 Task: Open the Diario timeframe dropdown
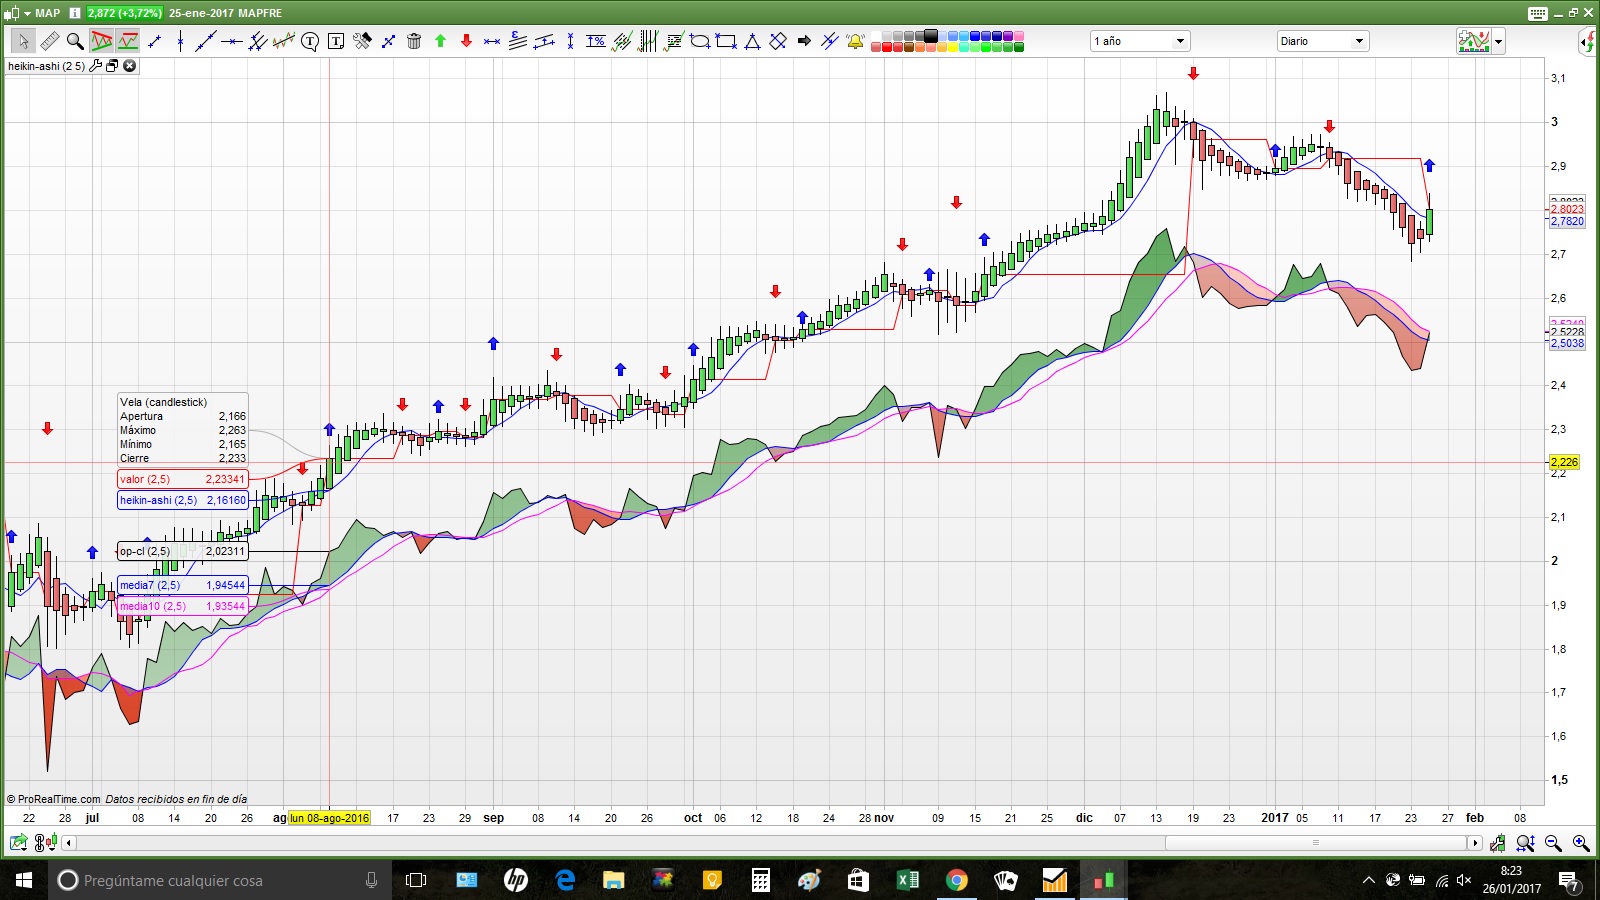point(1322,41)
